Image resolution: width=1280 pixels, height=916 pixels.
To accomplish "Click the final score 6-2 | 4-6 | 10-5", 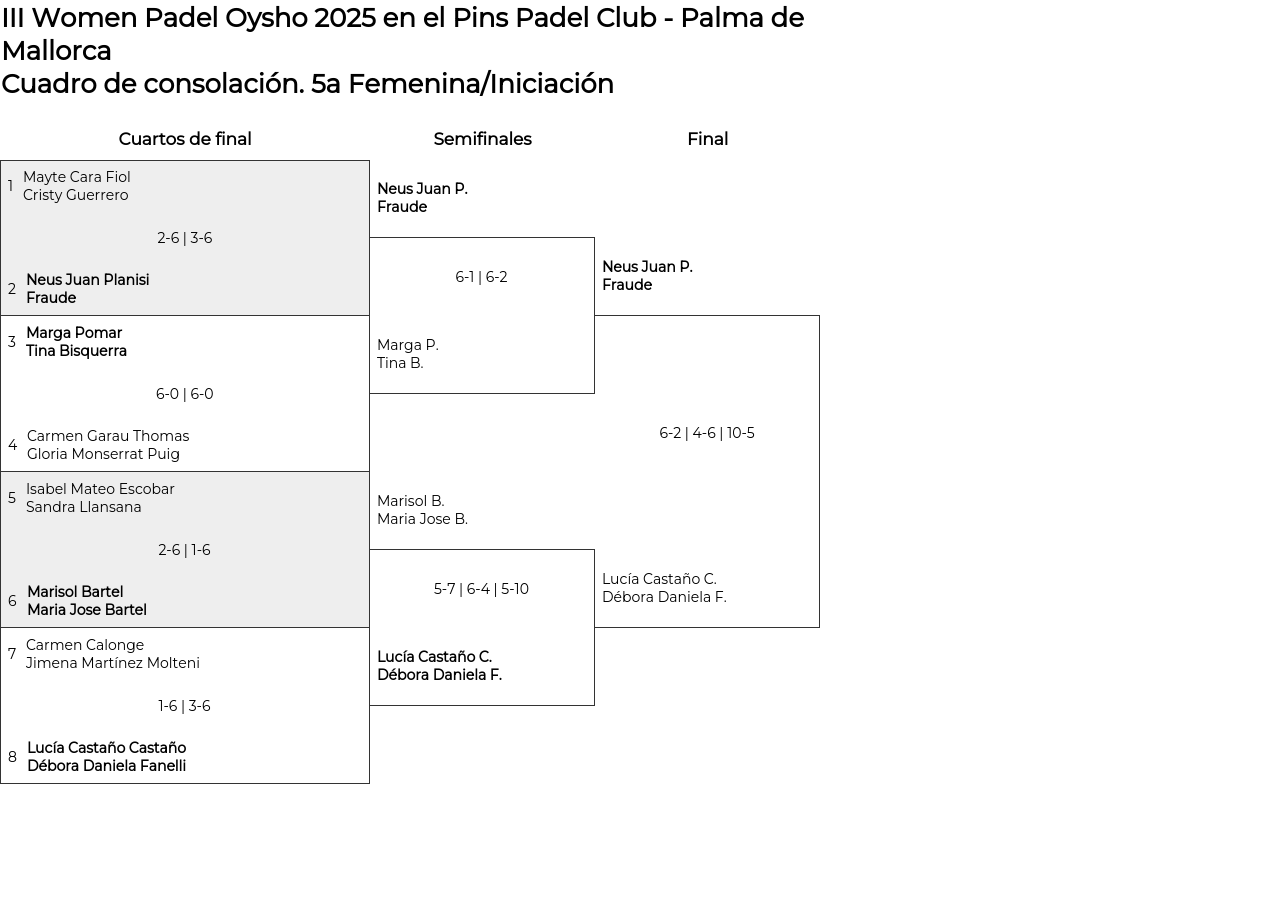I will pyautogui.click(x=707, y=433).
